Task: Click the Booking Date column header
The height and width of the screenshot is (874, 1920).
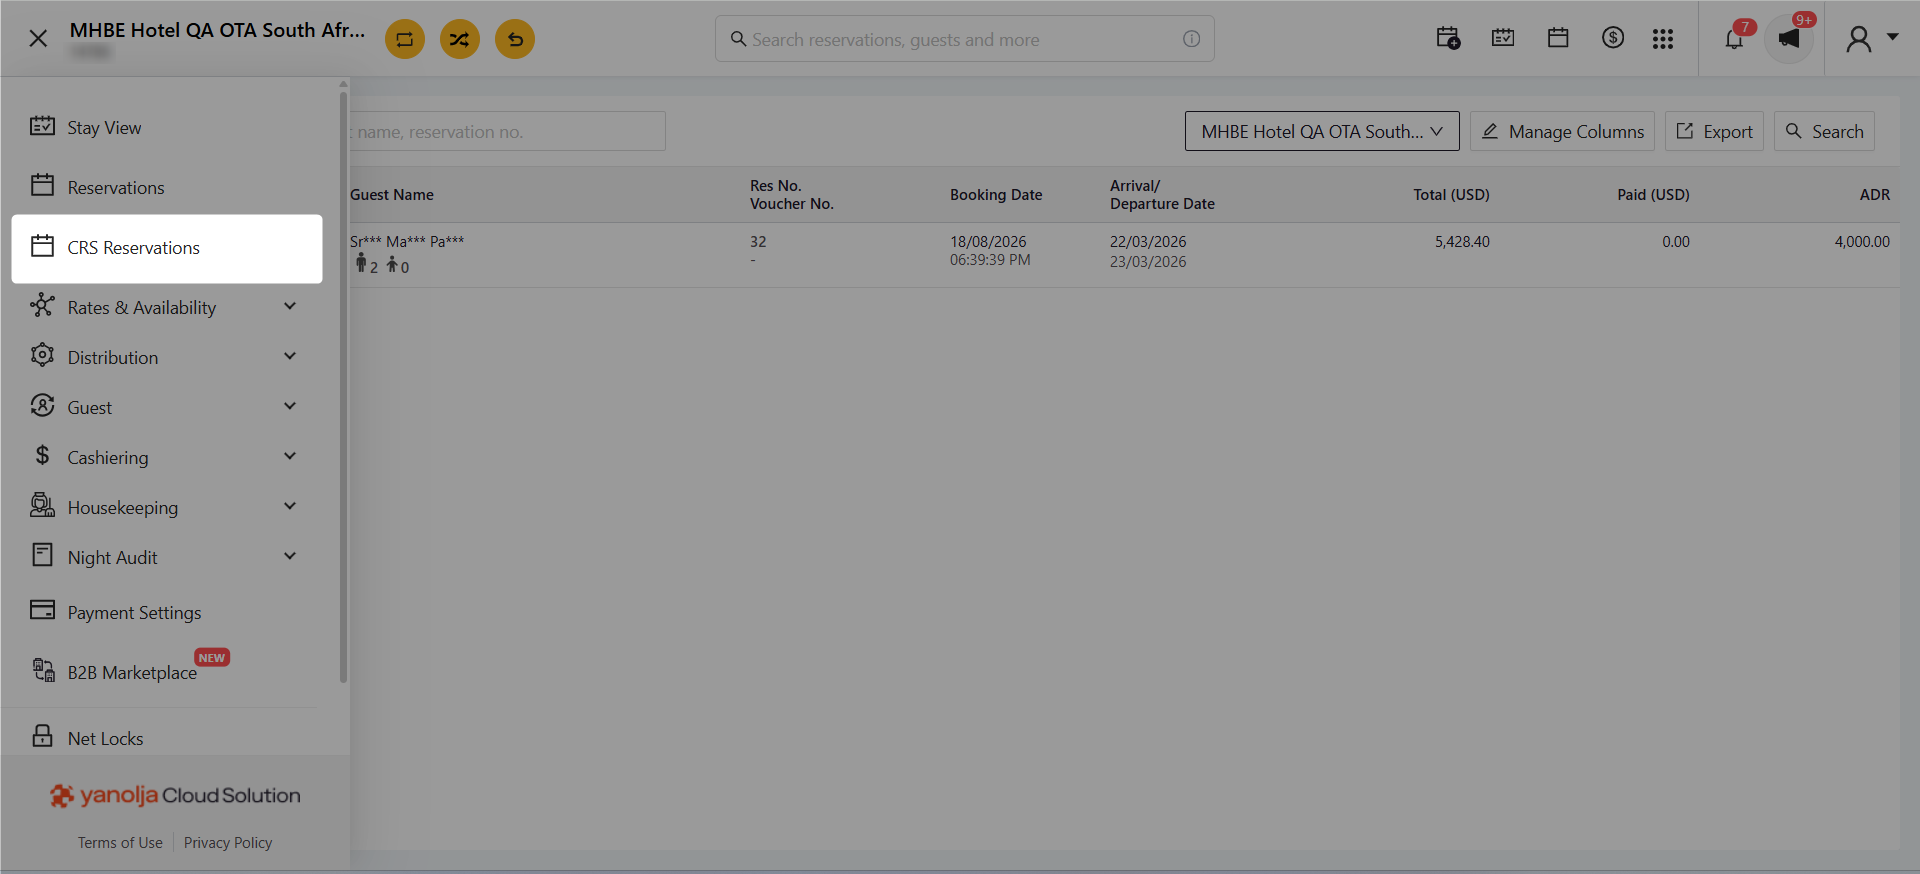Action: pyautogui.click(x=996, y=195)
